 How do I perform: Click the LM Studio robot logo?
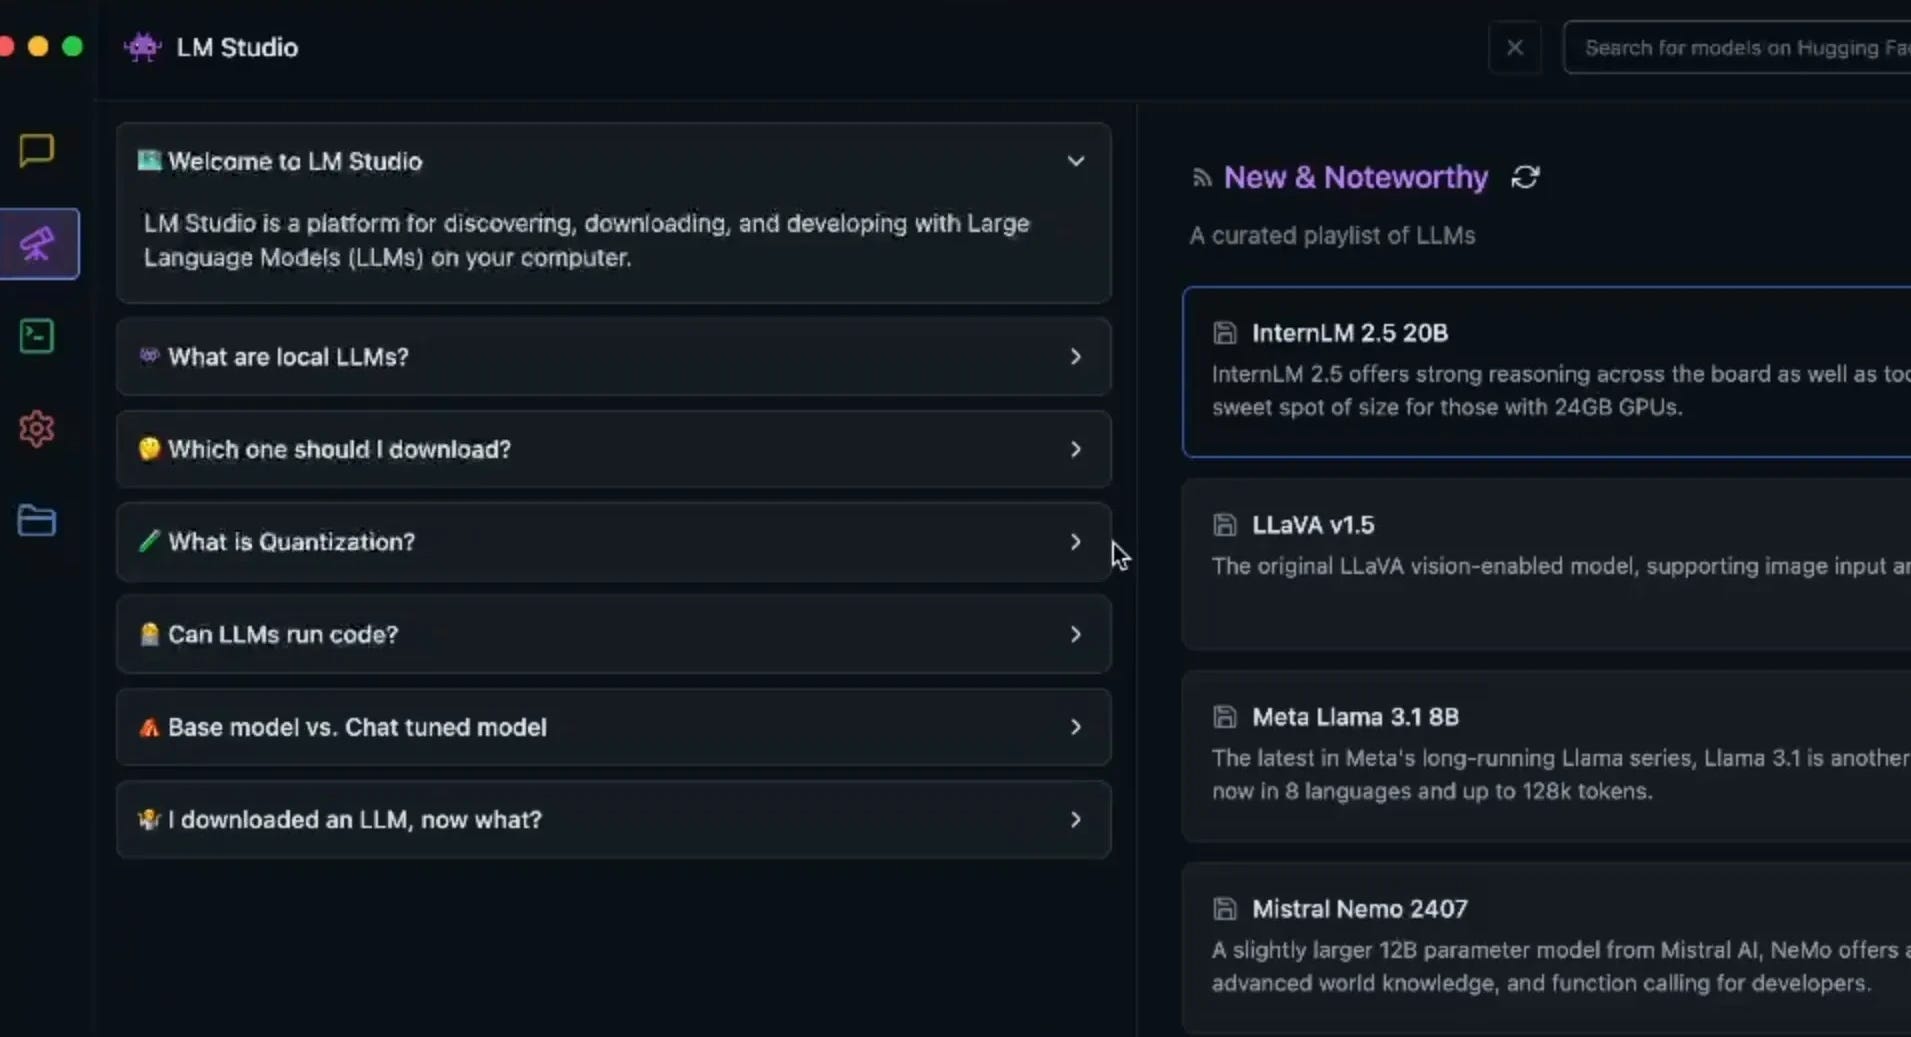coord(142,47)
